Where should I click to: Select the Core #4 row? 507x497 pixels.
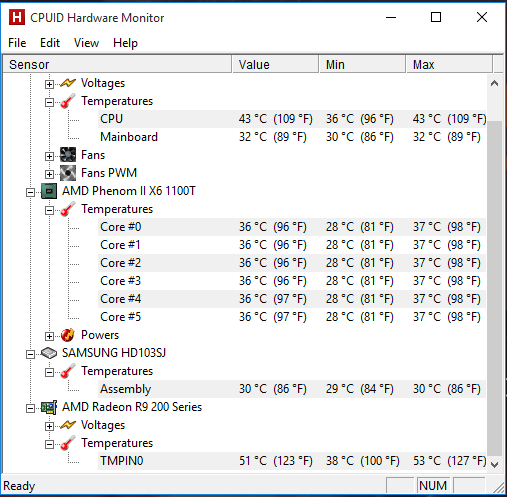(292, 299)
